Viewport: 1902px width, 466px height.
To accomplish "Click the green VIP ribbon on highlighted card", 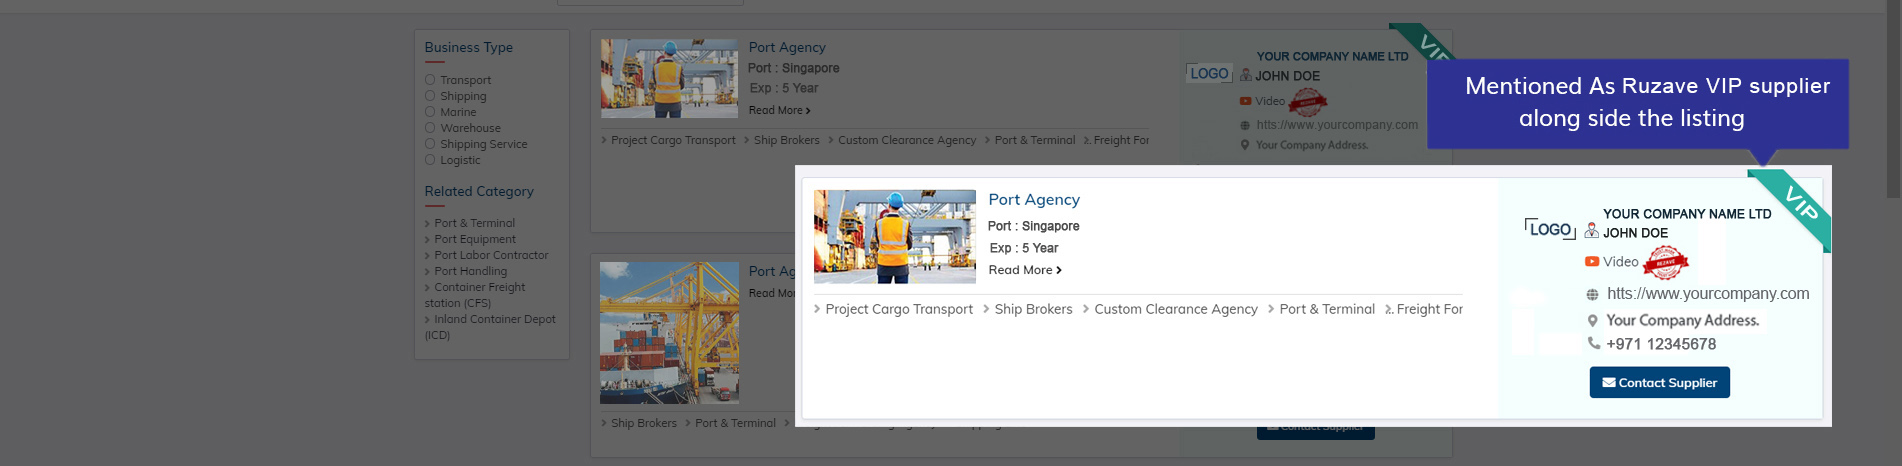I will [1799, 203].
